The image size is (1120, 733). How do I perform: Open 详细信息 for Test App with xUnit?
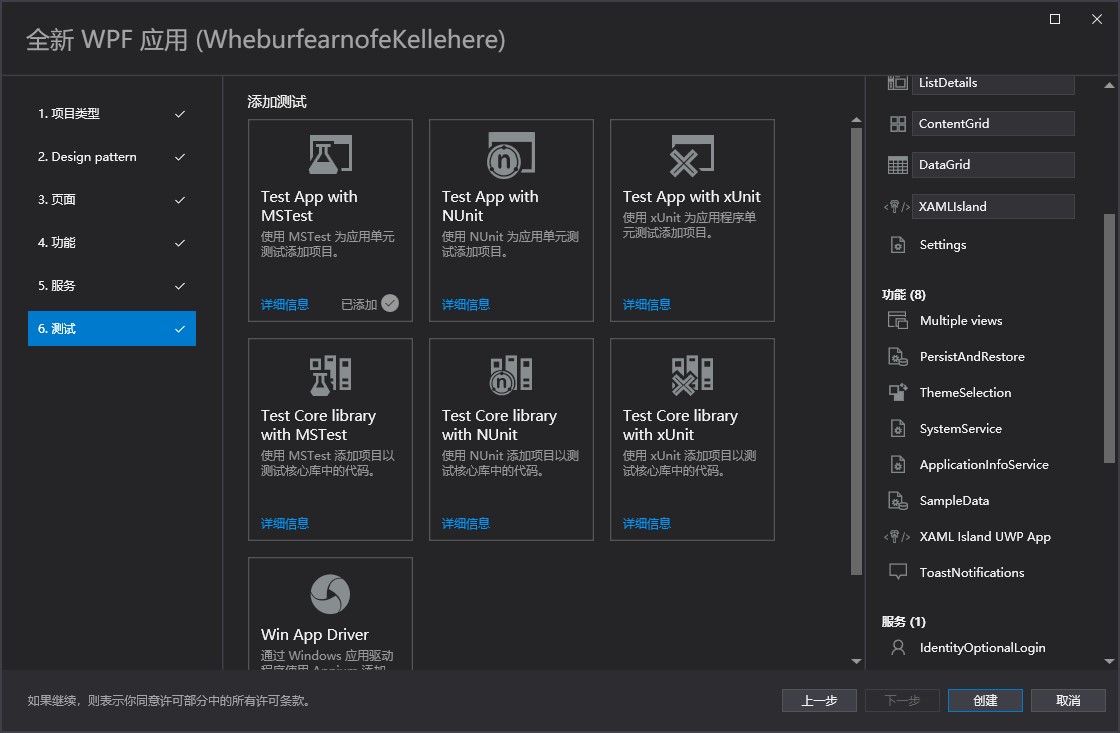coord(646,305)
